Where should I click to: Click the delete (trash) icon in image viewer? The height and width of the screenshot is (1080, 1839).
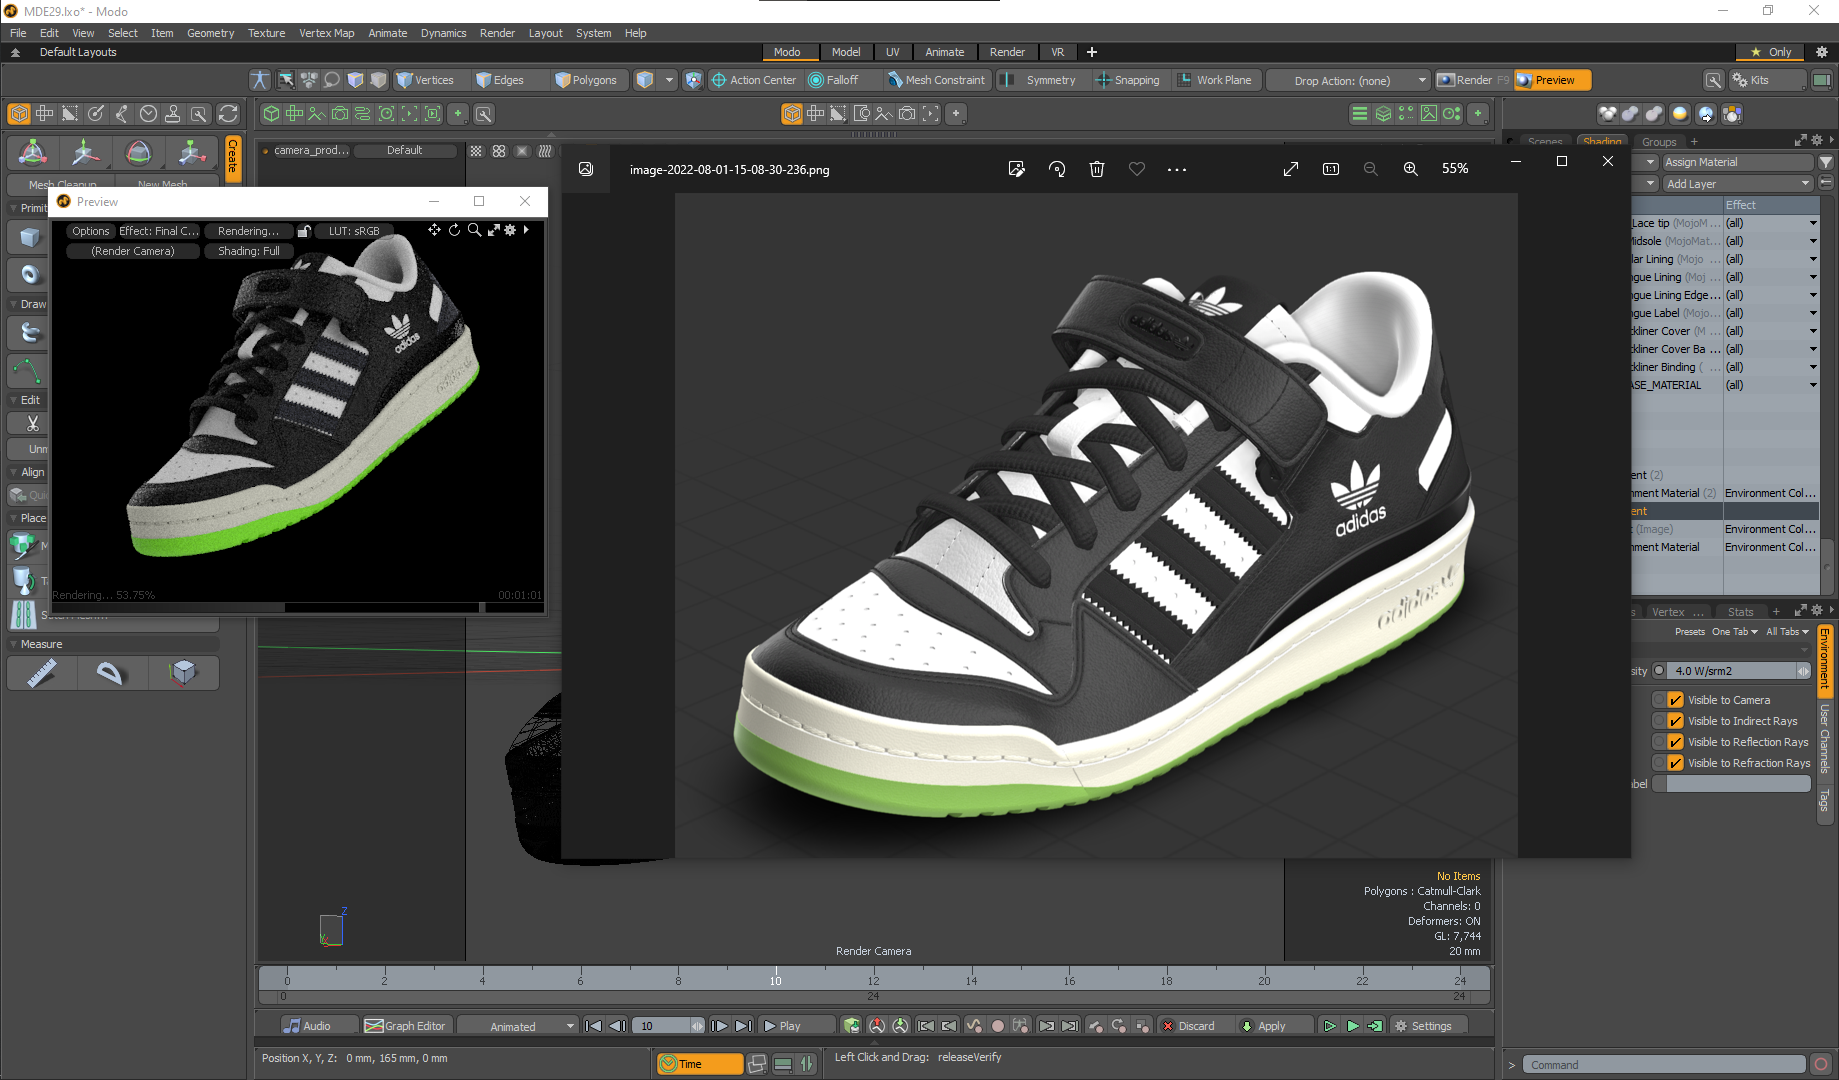coord(1097,169)
